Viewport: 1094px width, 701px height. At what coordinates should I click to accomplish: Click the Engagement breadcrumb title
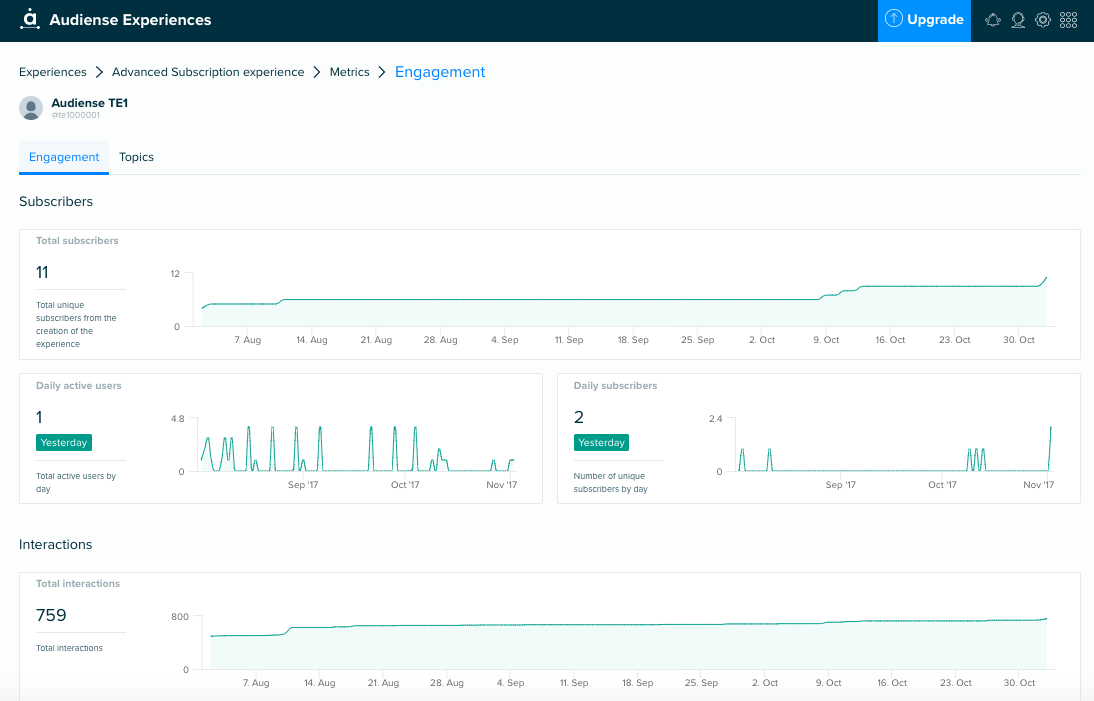[x=440, y=72]
